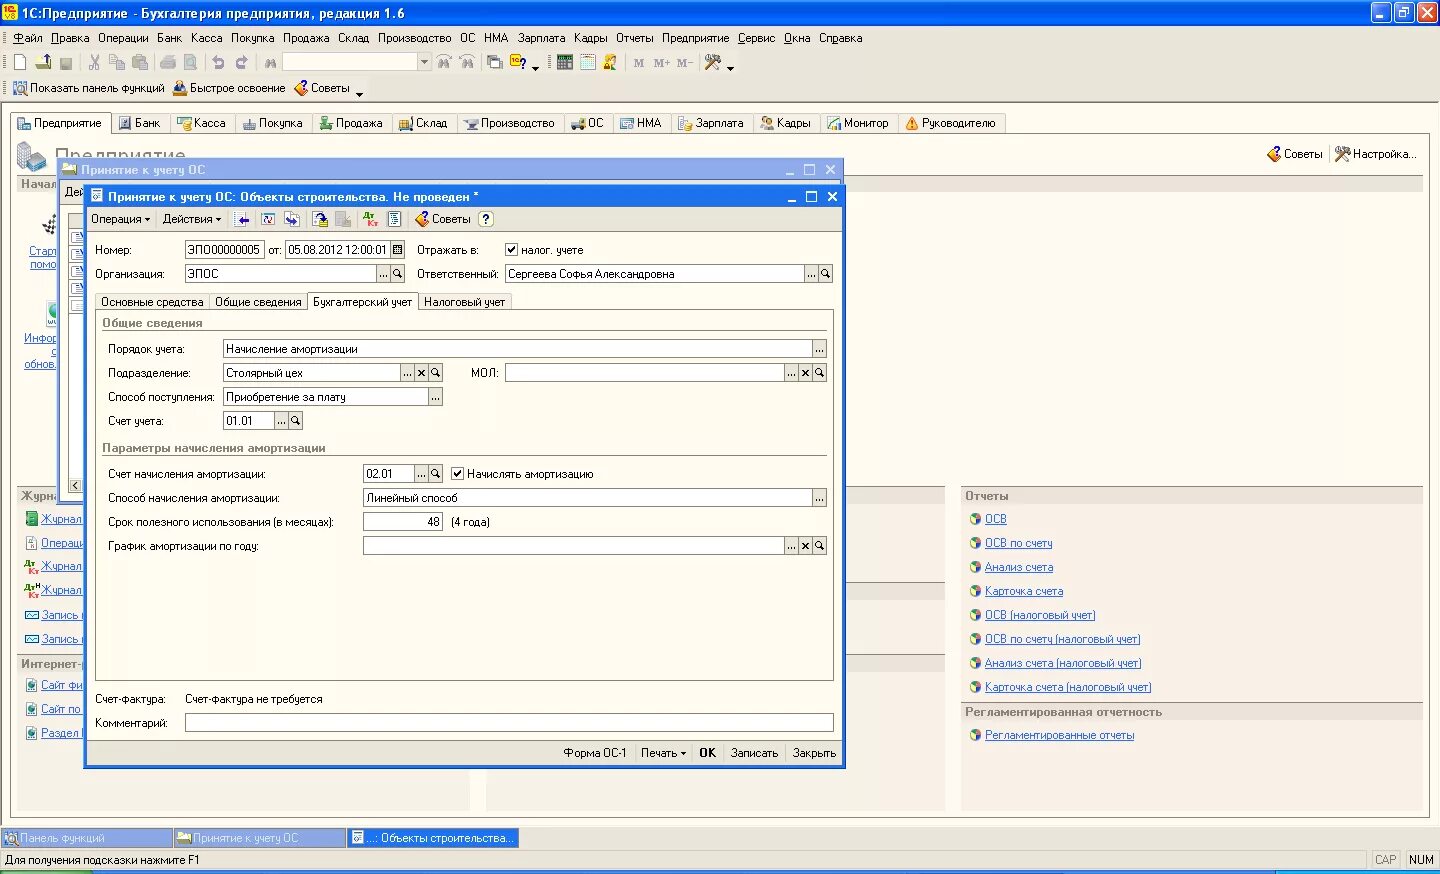Switch to Принятие к учету ОС taskbar window

[x=260, y=838]
